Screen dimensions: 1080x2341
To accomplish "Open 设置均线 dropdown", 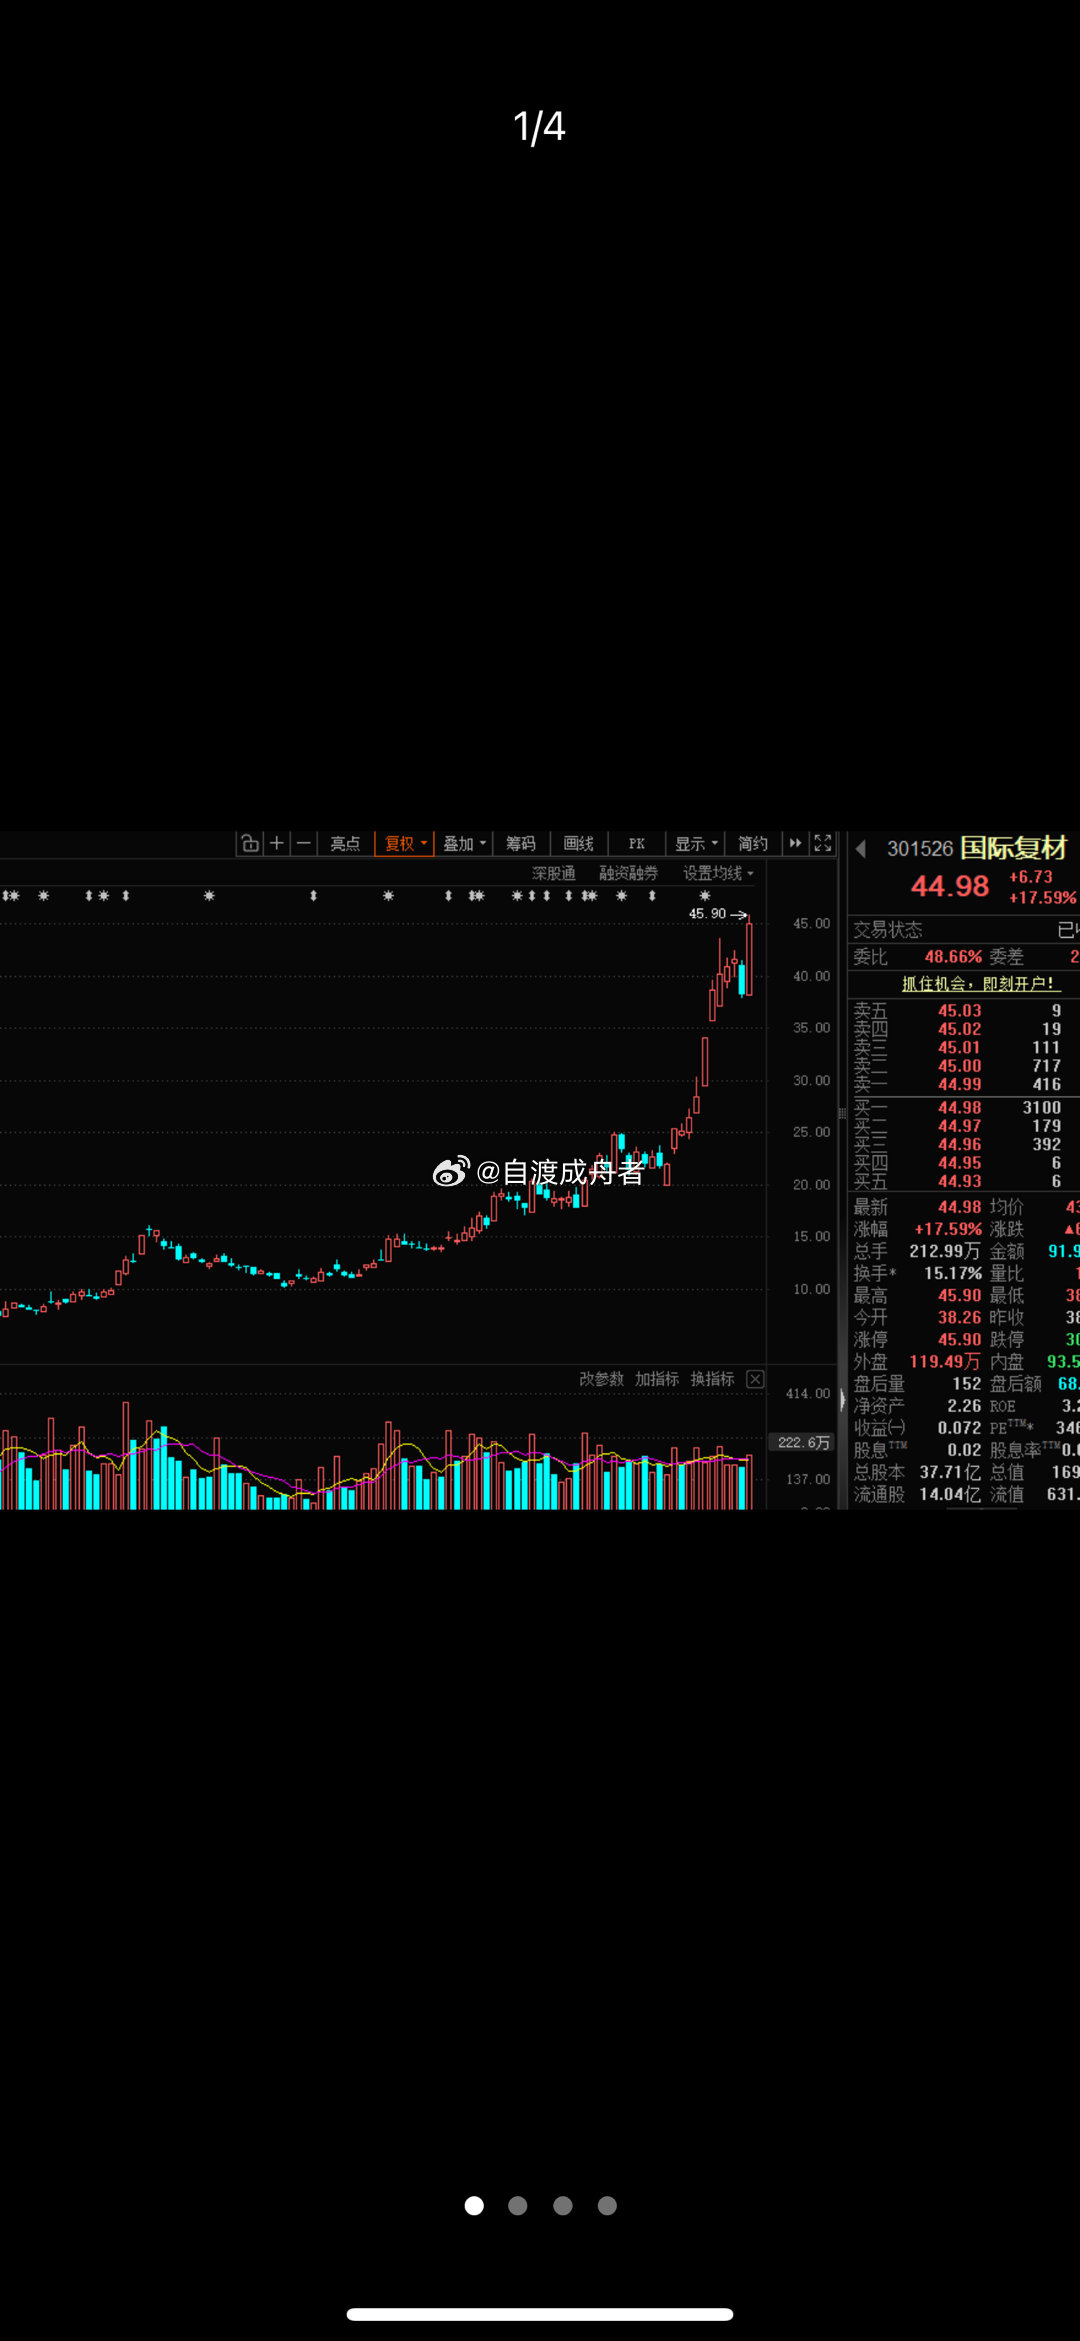I will click(x=718, y=873).
